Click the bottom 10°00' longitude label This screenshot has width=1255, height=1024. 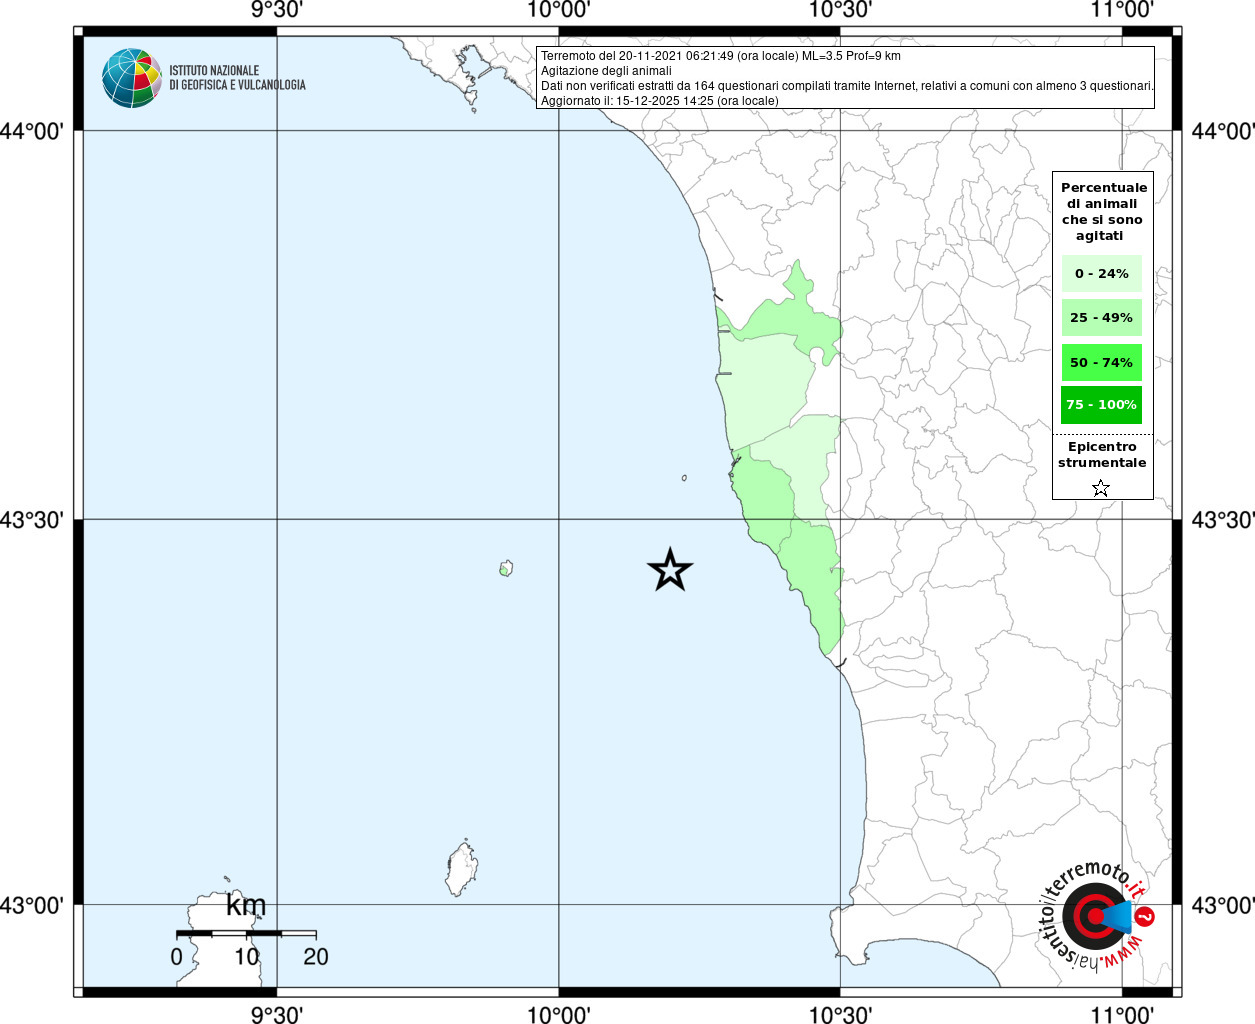559,1014
